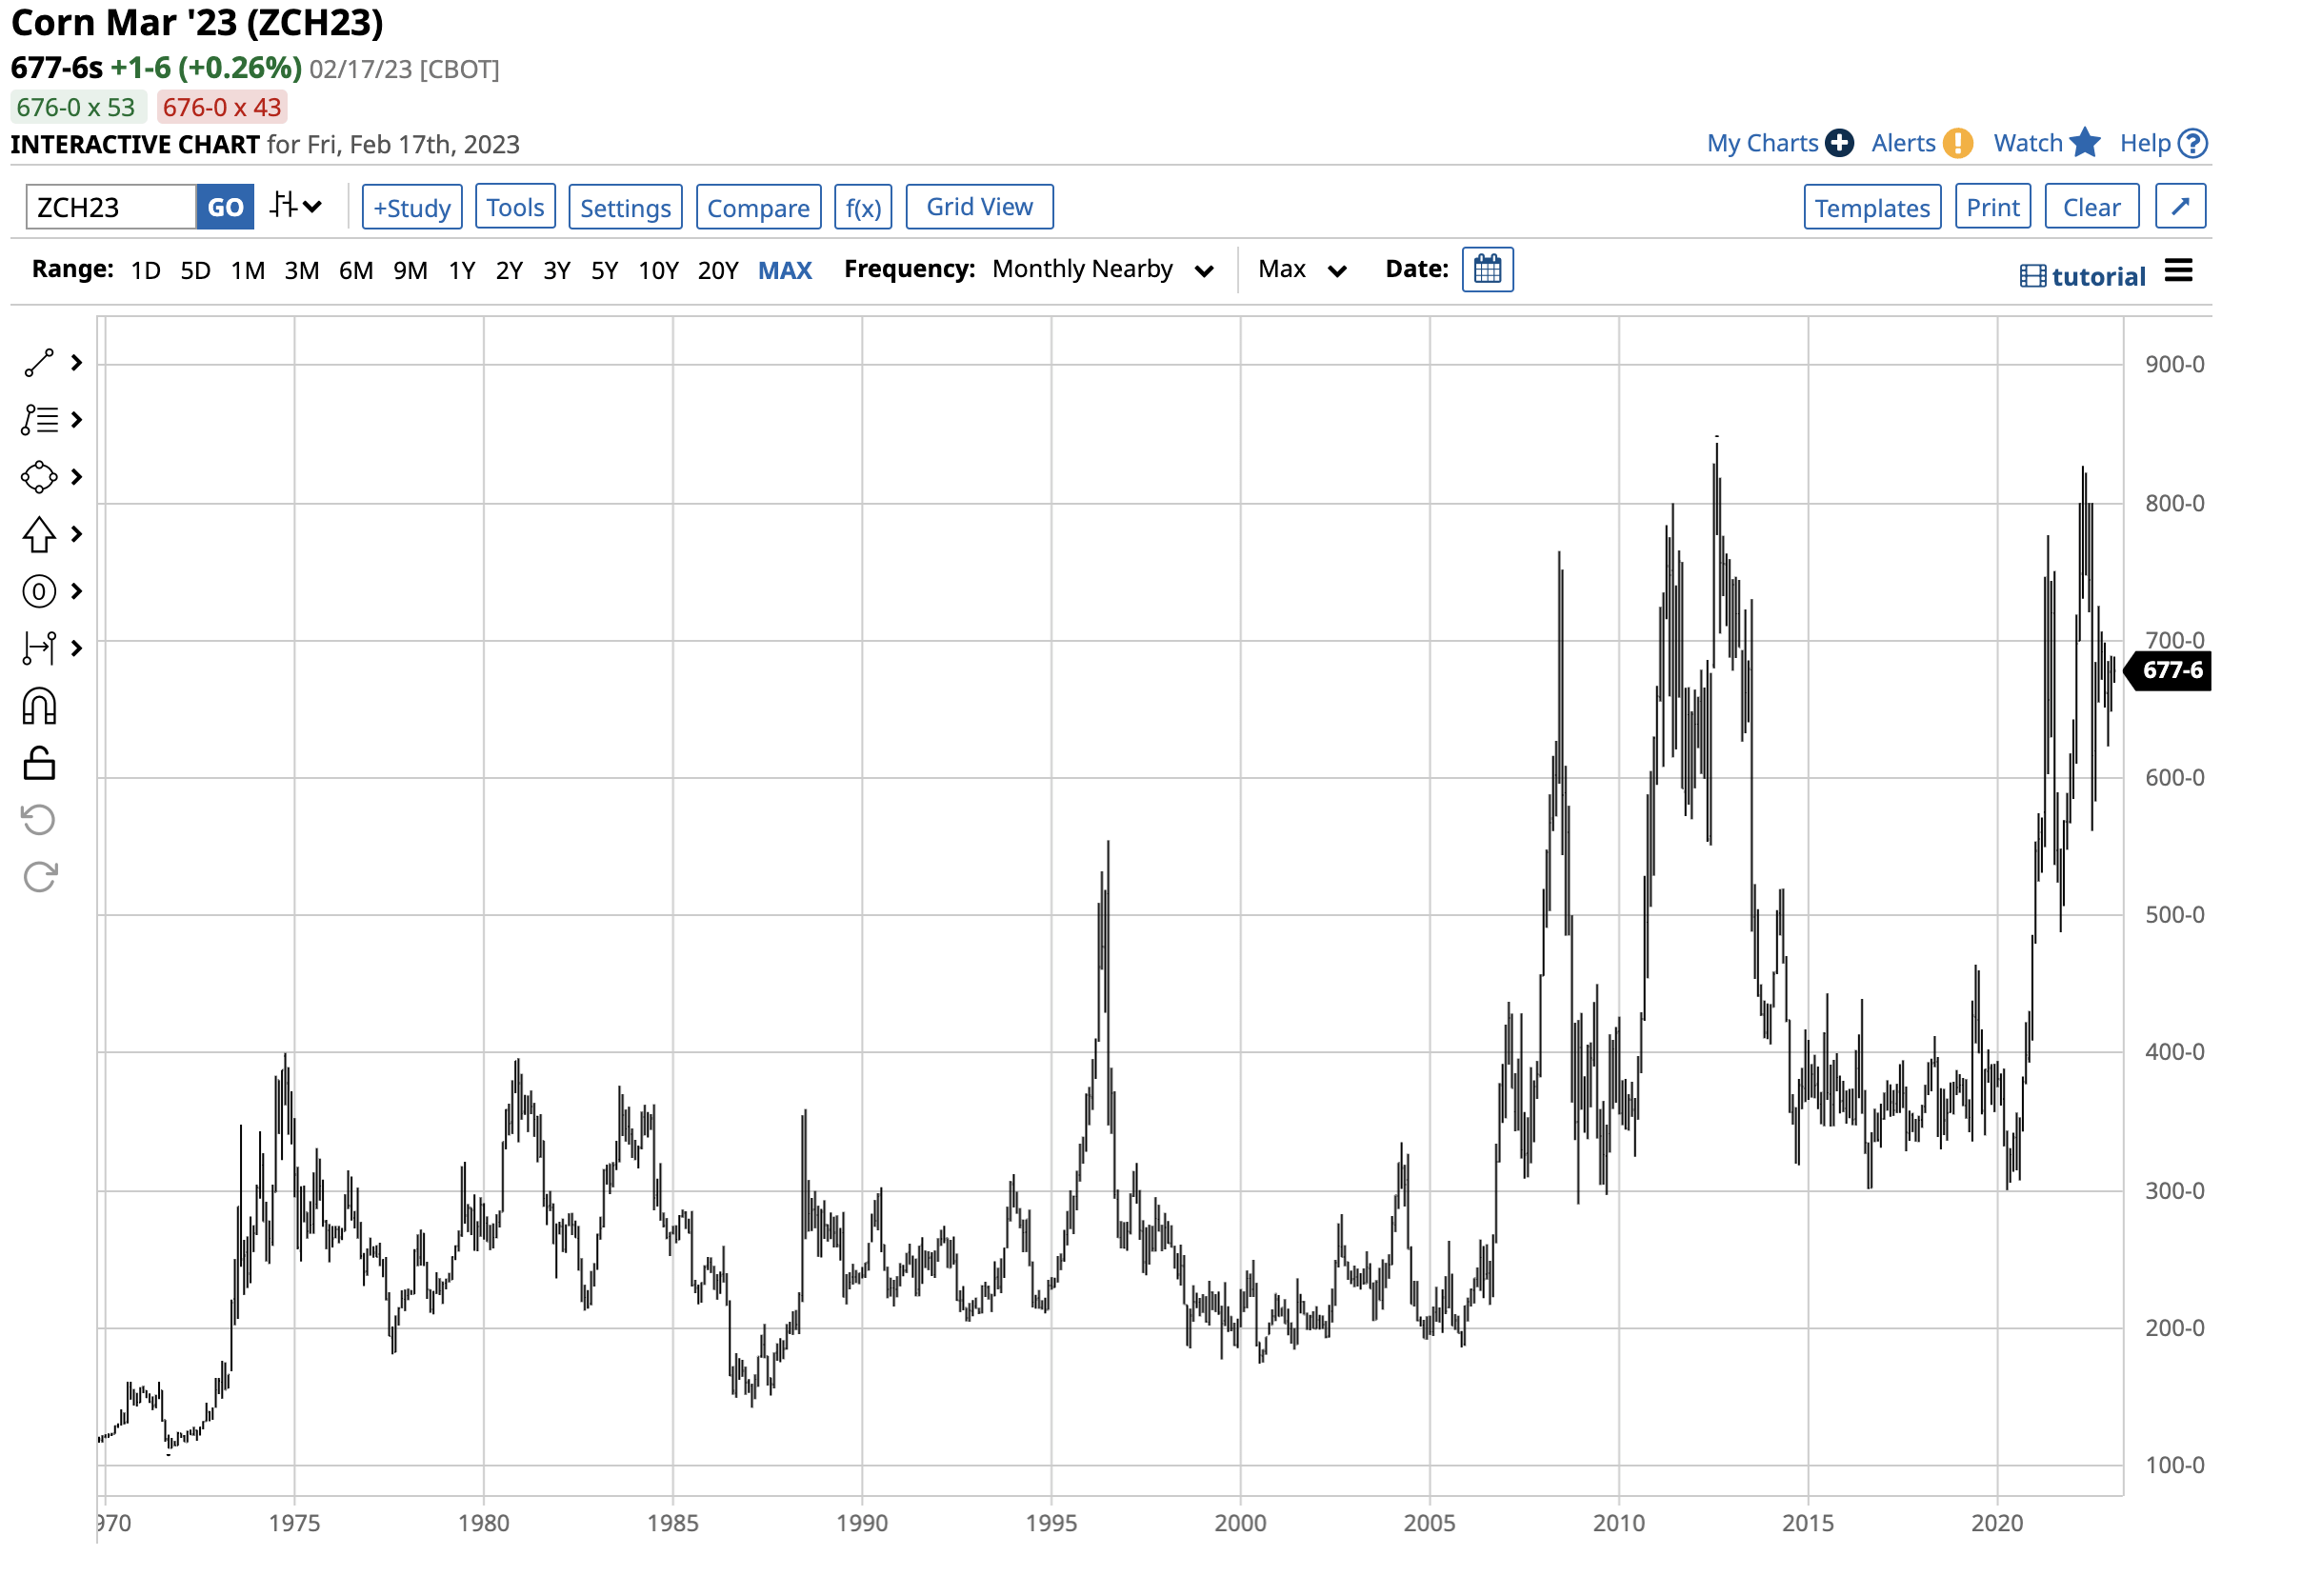Image resolution: width=2322 pixels, height=1596 pixels.
Task: Switch to the 5Y range
Action: [x=604, y=269]
